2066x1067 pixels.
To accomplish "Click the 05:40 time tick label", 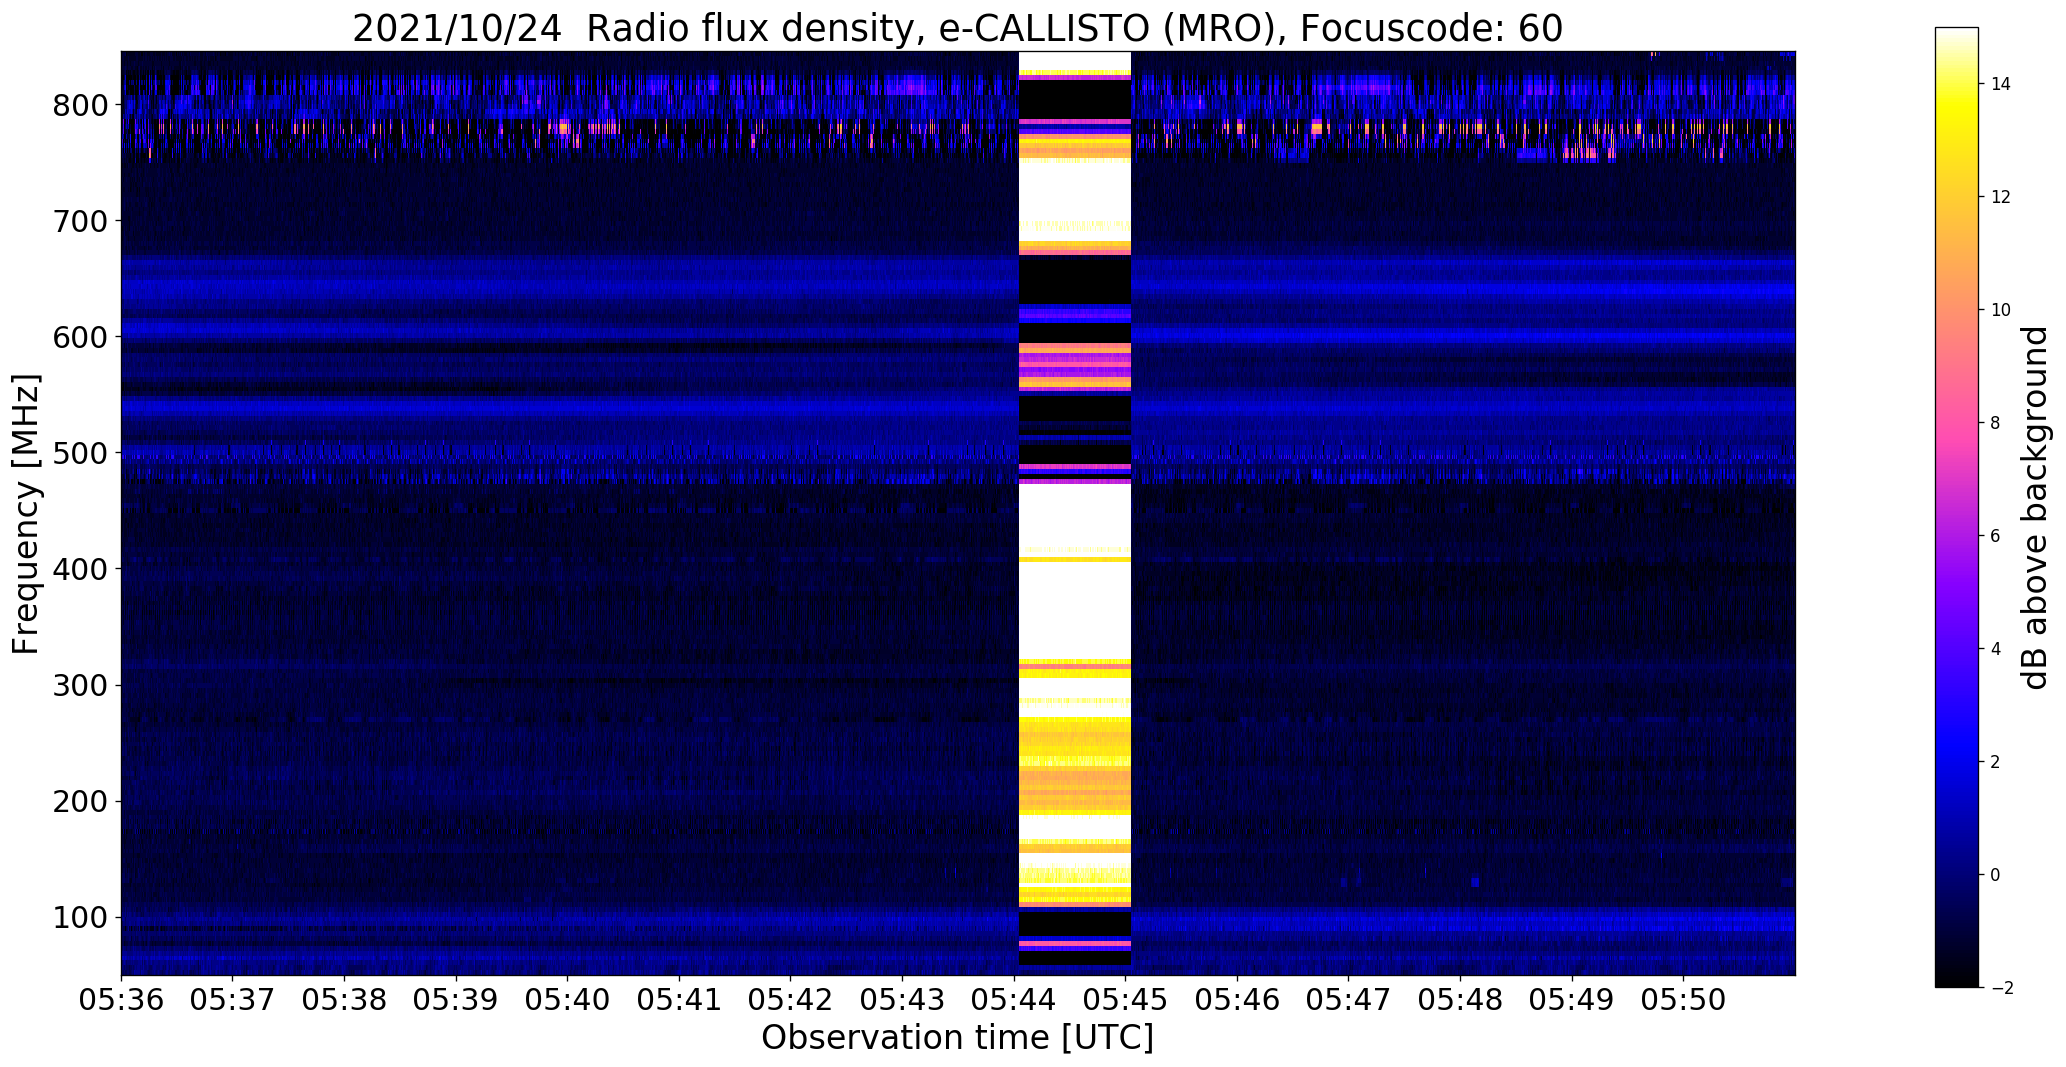I will 568,1001.
